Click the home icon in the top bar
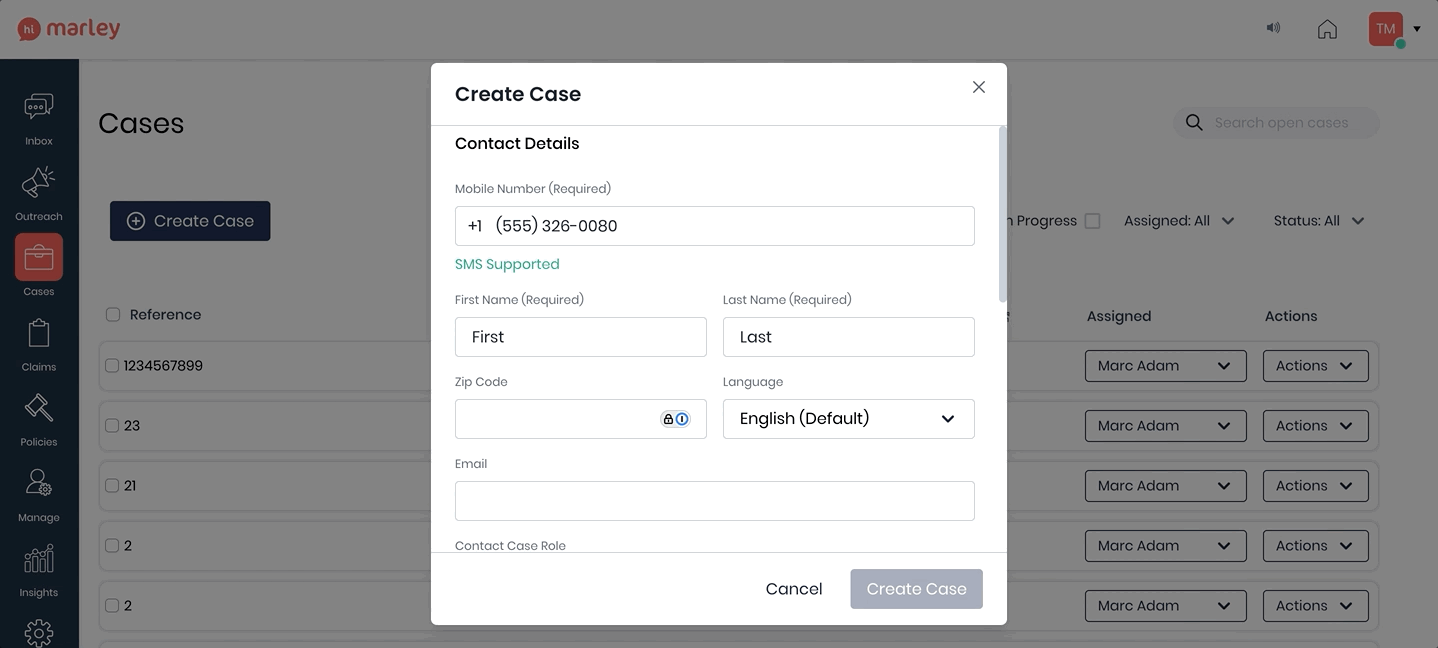This screenshot has height=648, width=1438. click(1327, 28)
